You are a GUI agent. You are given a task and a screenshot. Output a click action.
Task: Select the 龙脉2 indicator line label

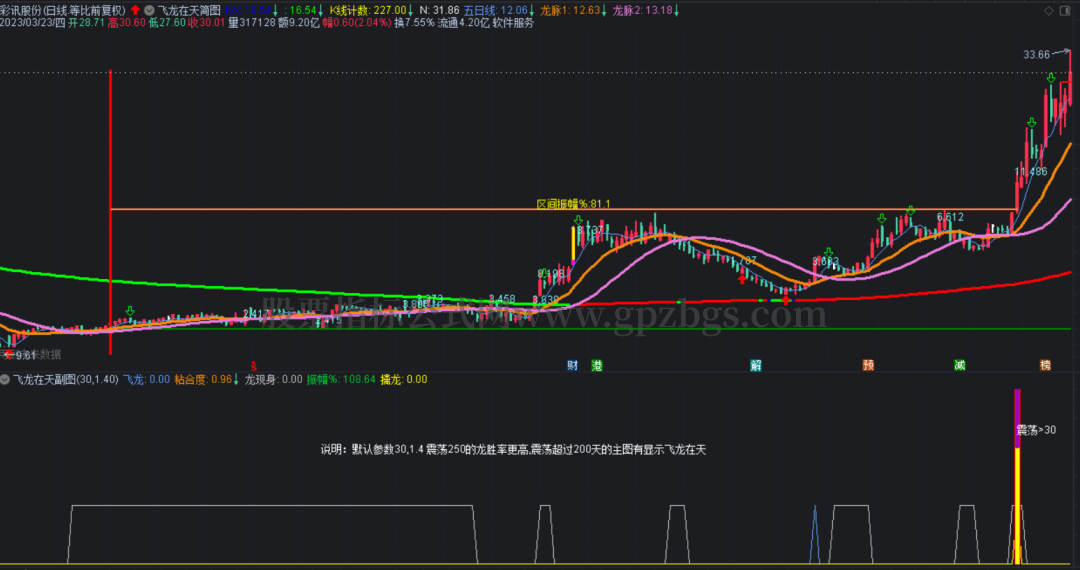tap(641, 10)
